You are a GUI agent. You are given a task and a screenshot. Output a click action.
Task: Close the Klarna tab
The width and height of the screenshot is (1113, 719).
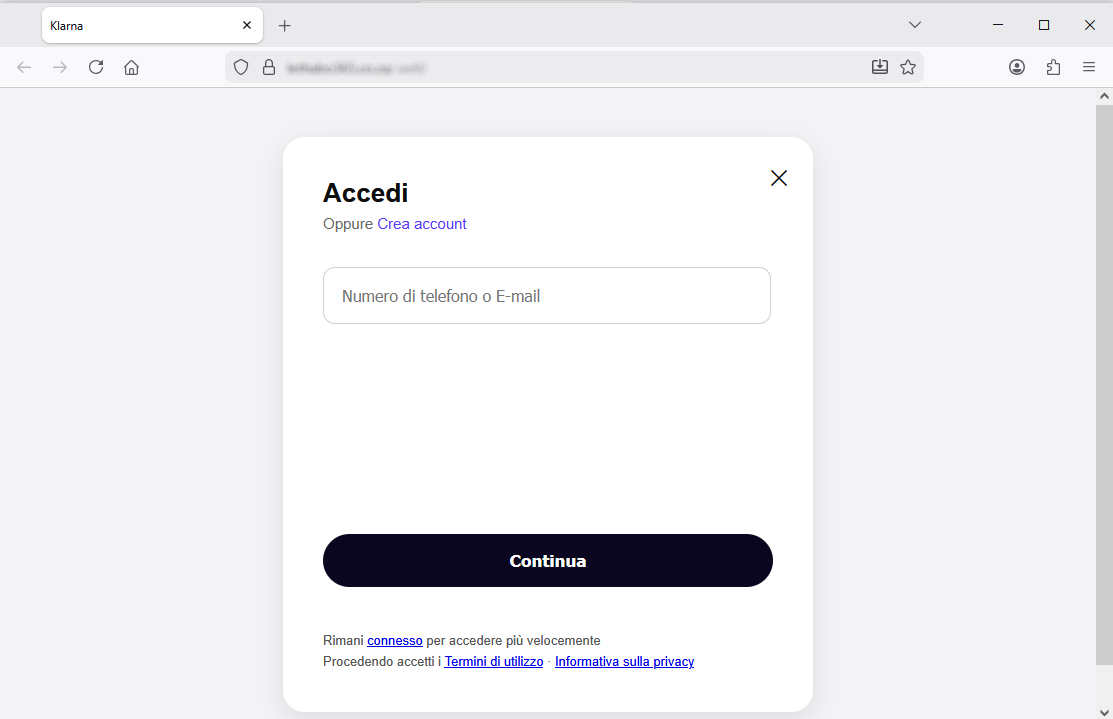coord(247,25)
